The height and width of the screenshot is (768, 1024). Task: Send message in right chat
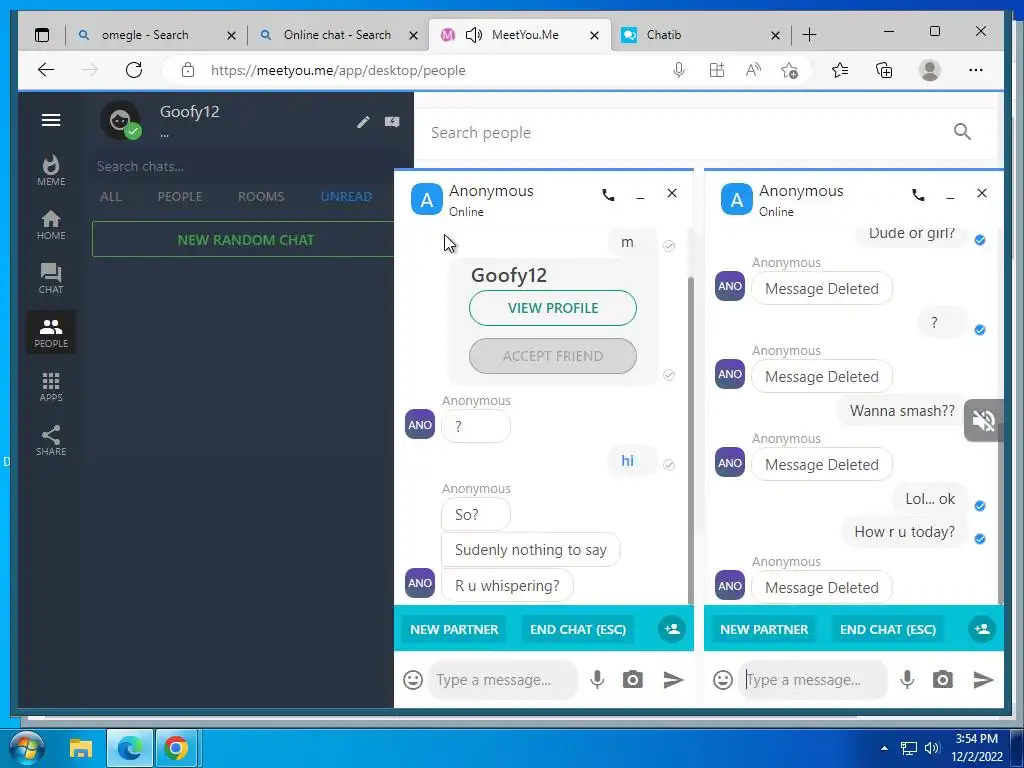[x=984, y=680]
